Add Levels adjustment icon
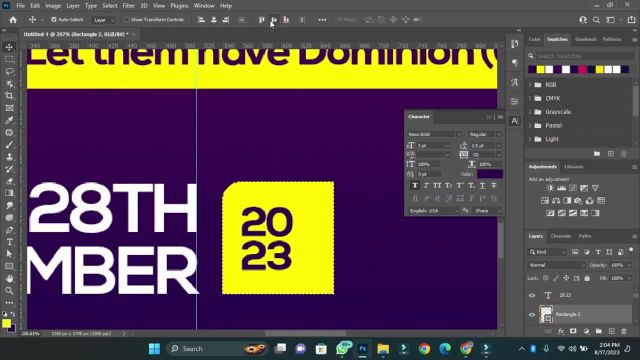 coord(561,188)
